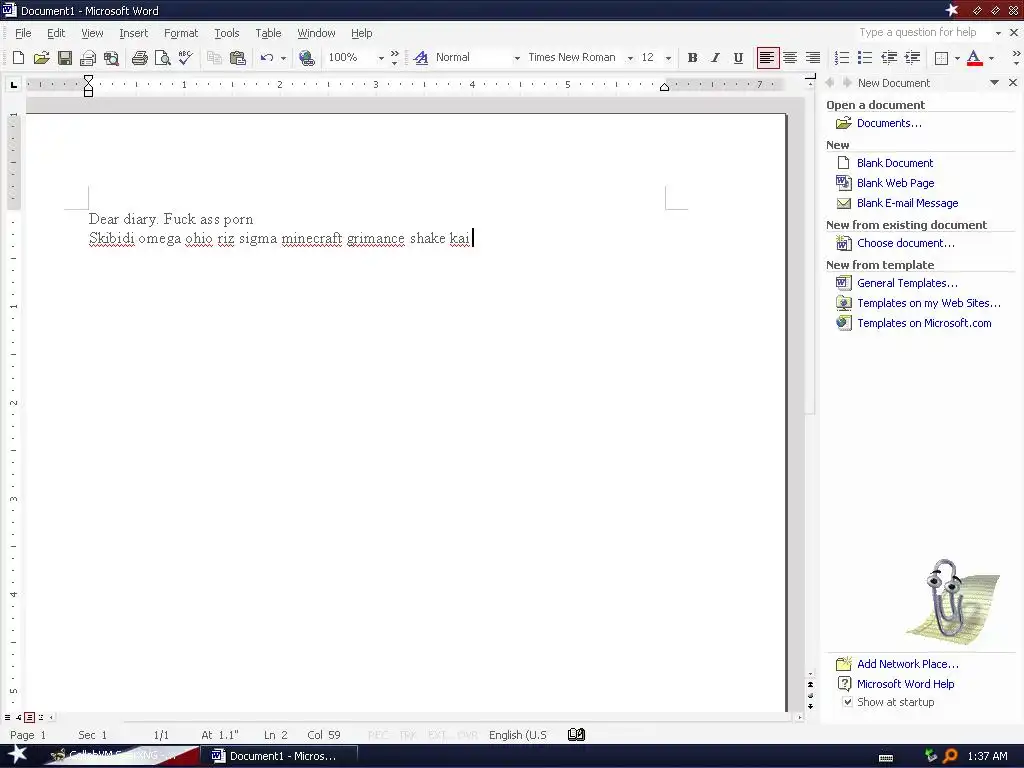This screenshot has height=768, width=1024.
Task: Open General Templates... link
Action: (x=907, y=283)
